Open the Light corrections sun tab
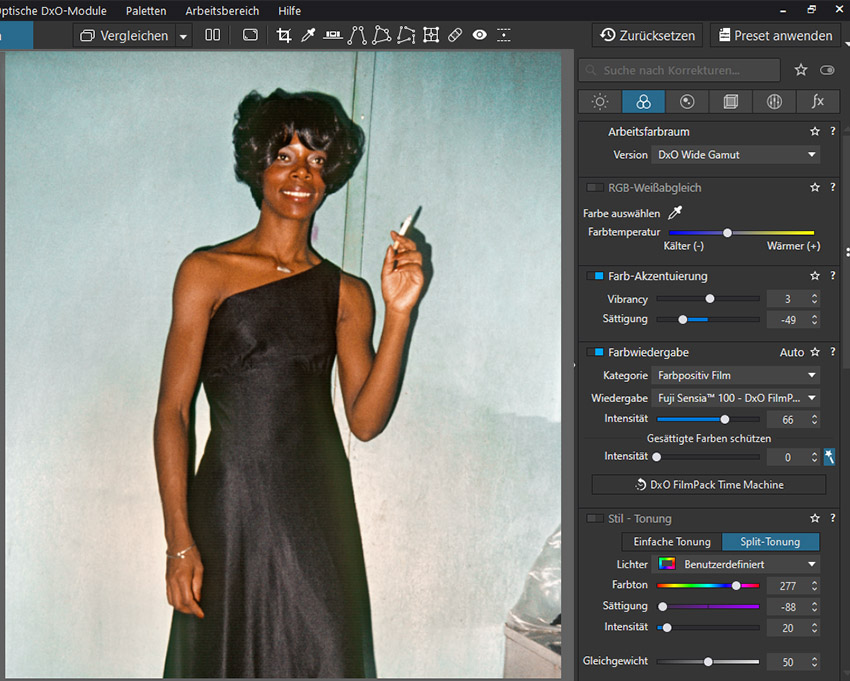Image resolution: width=850 pixels, height=681 pixels. pyautogui.click(x=600, y=102)
